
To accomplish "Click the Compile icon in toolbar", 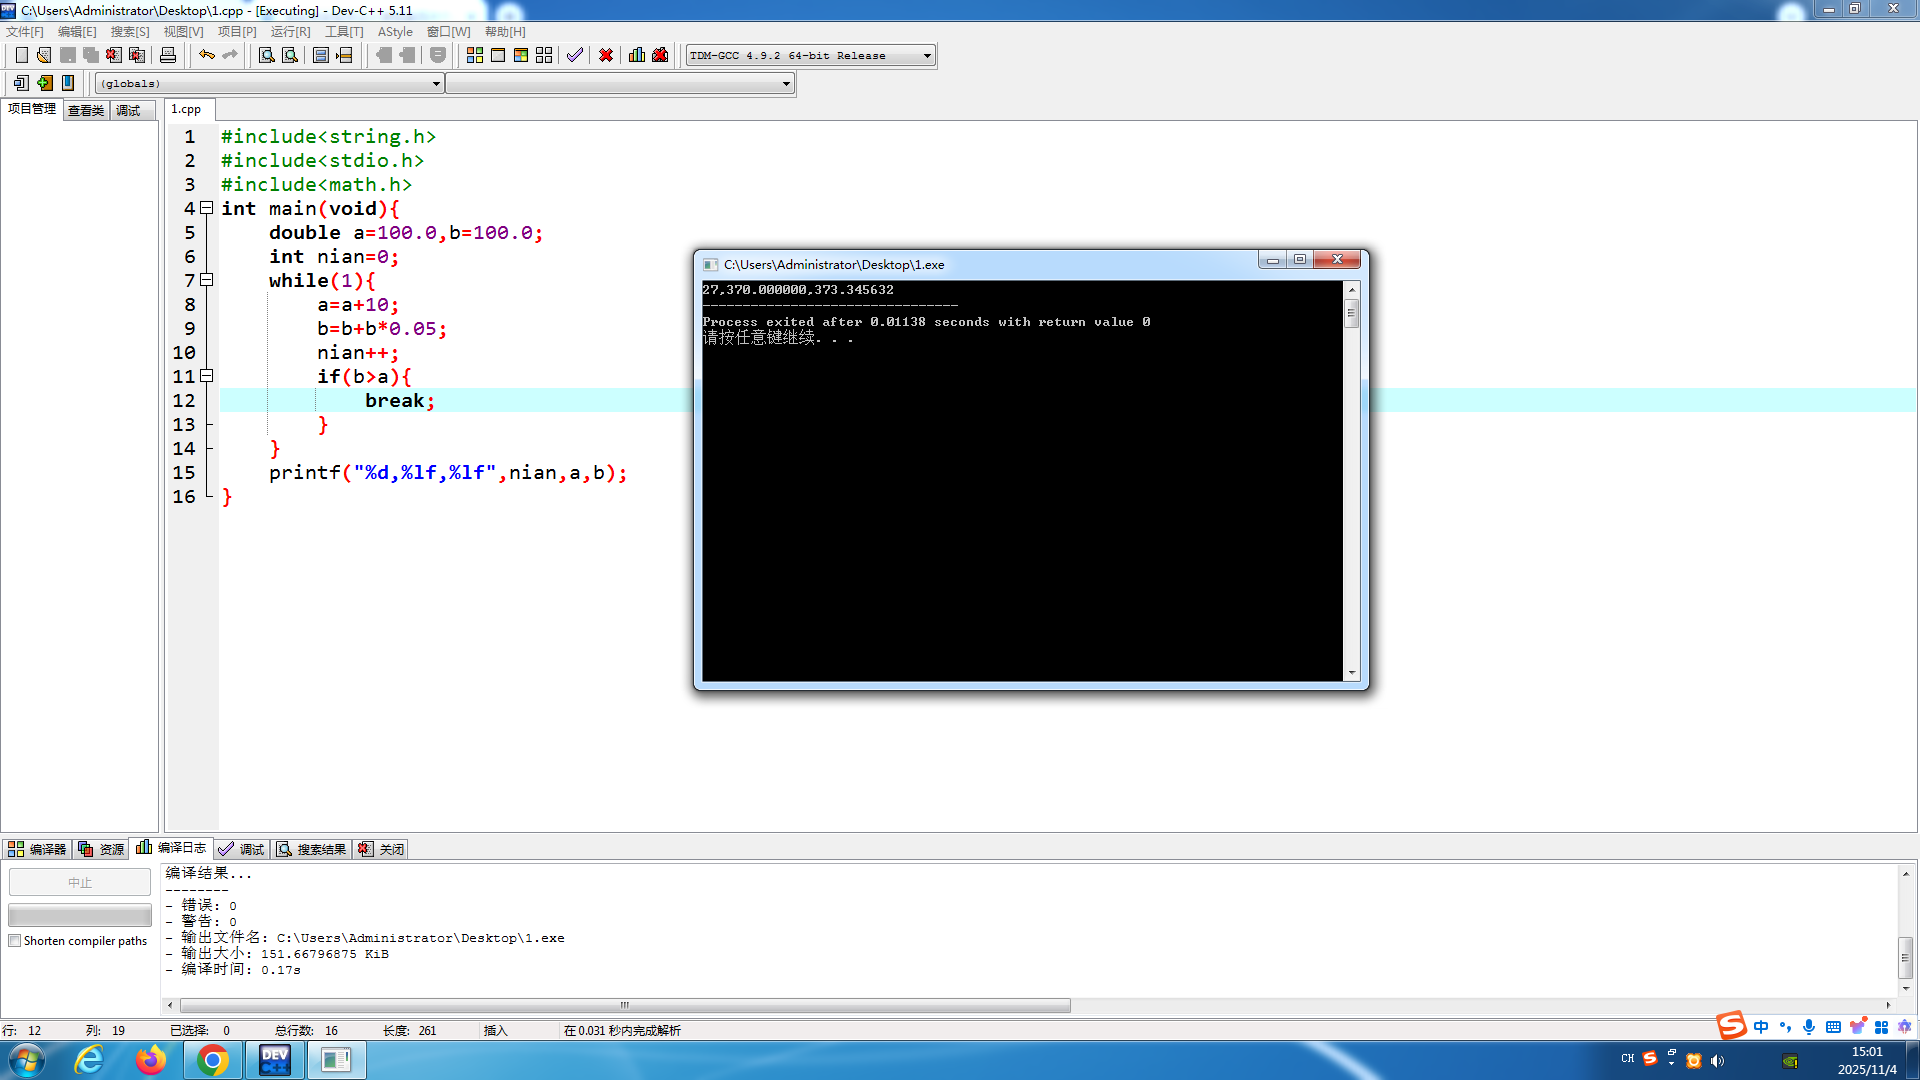I will coord(474,55).
